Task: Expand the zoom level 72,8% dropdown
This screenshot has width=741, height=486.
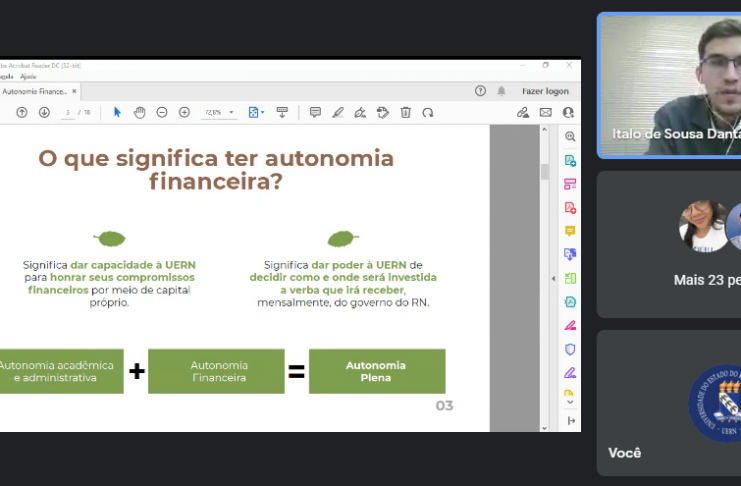Action: click(232, 113)
